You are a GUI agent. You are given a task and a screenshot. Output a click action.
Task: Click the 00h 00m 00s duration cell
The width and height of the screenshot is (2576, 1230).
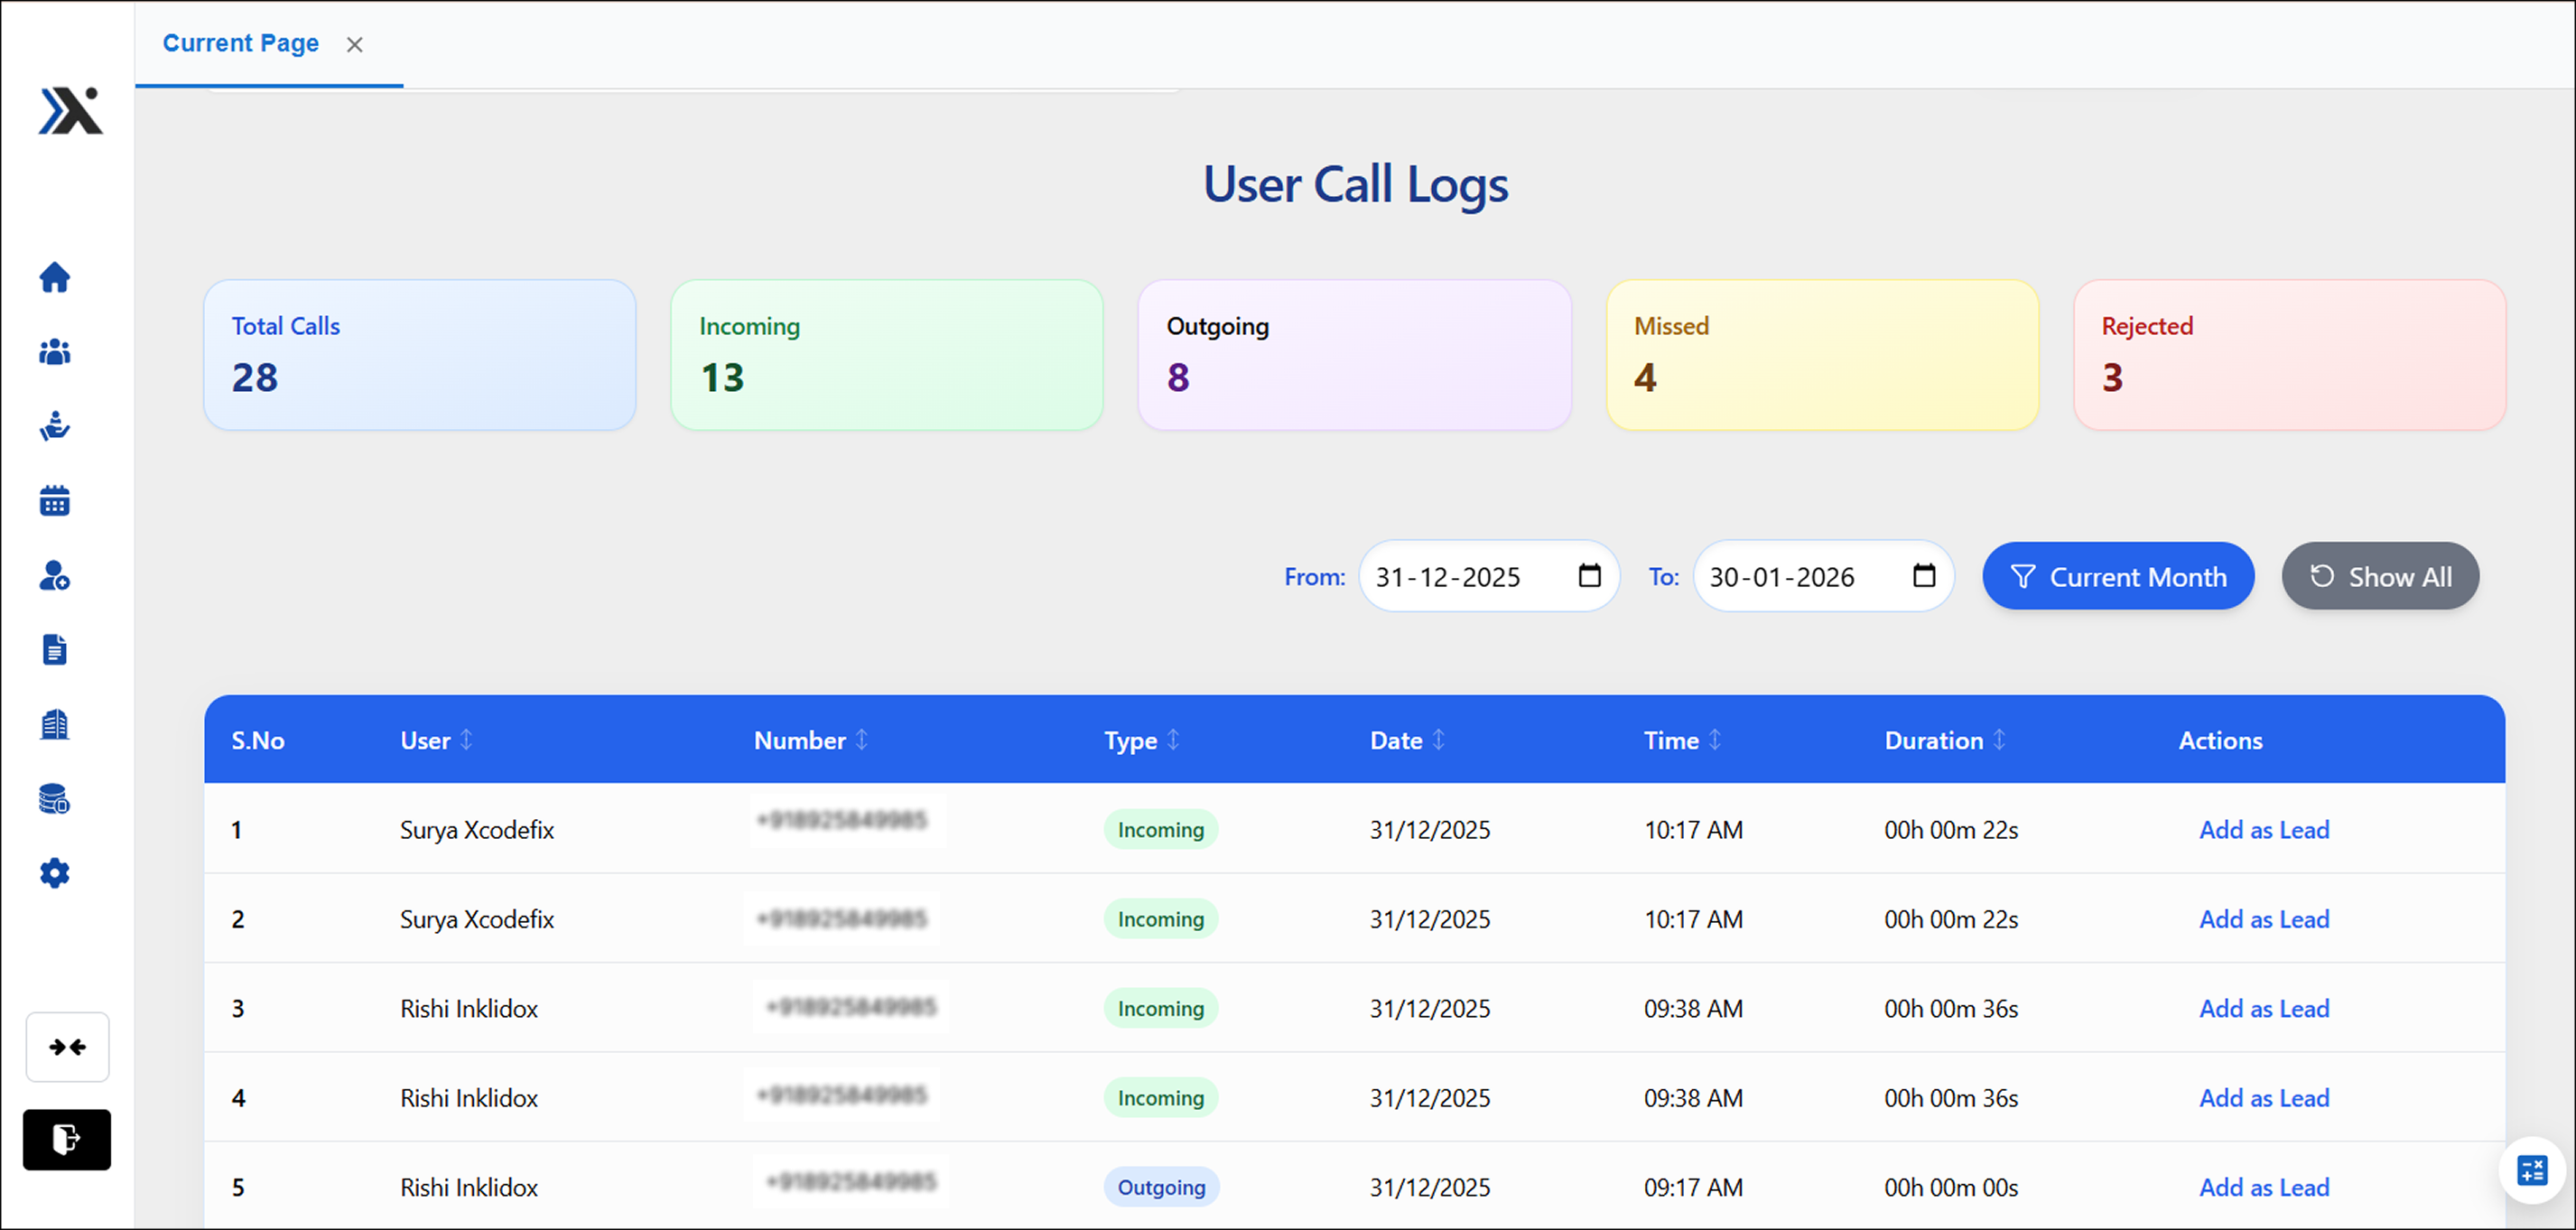(1951, 1187)
